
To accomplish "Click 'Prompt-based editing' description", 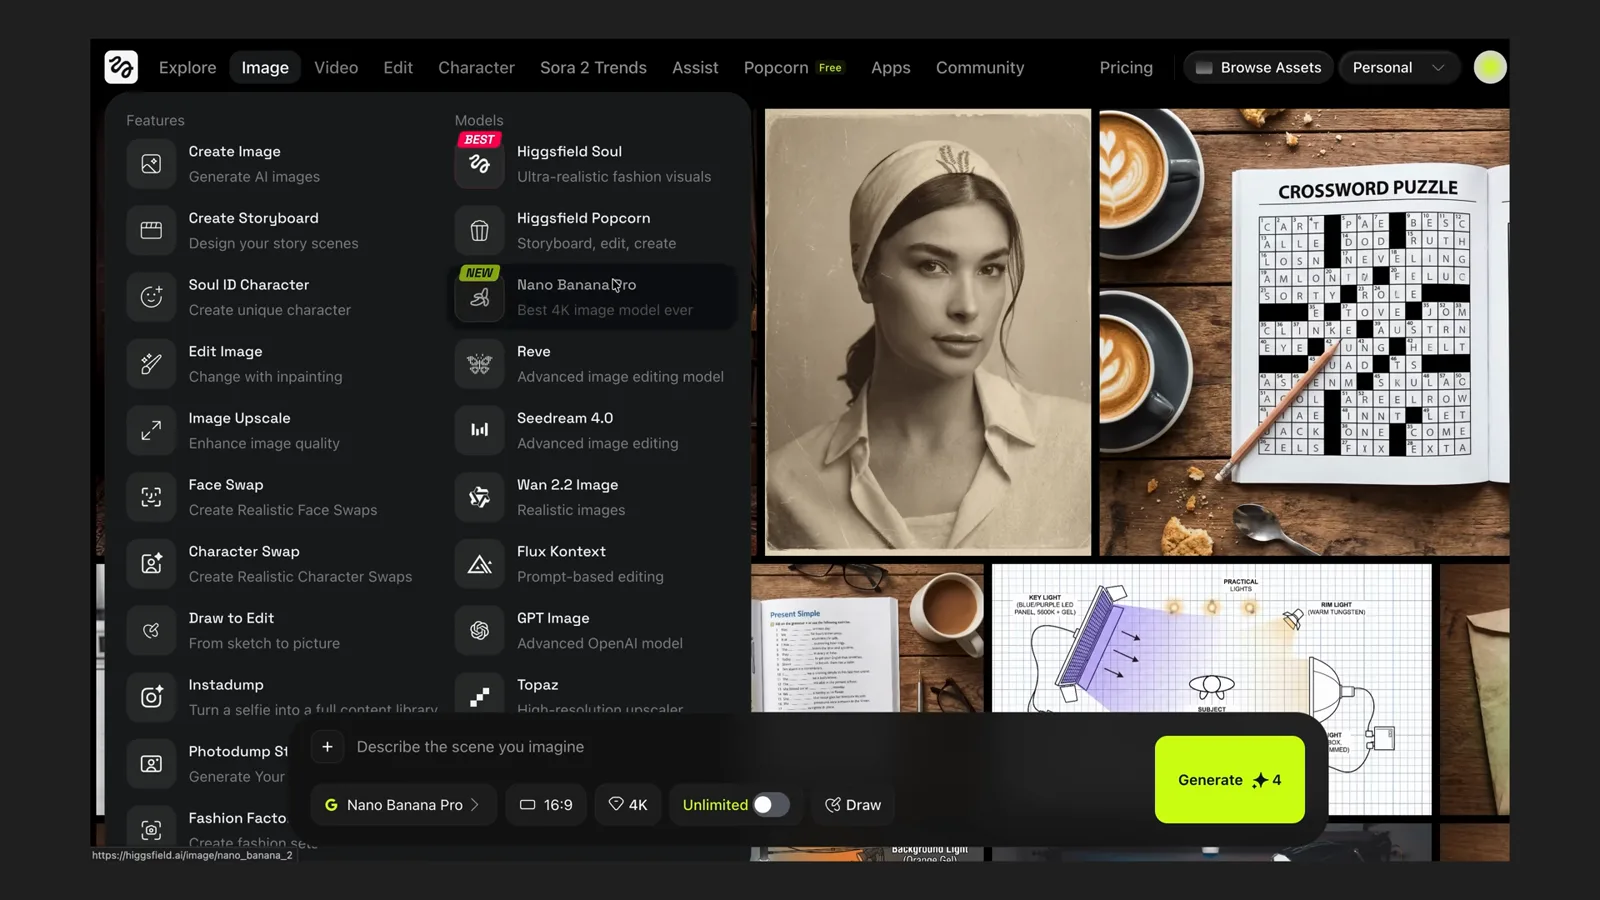I will pos(590,577).
